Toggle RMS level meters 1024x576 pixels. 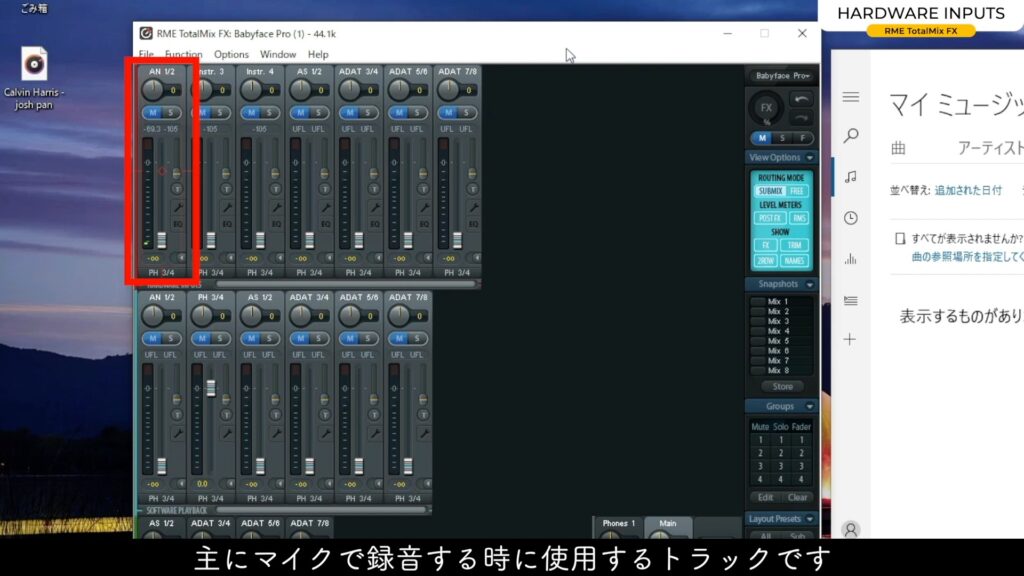(x=799, y=218)
